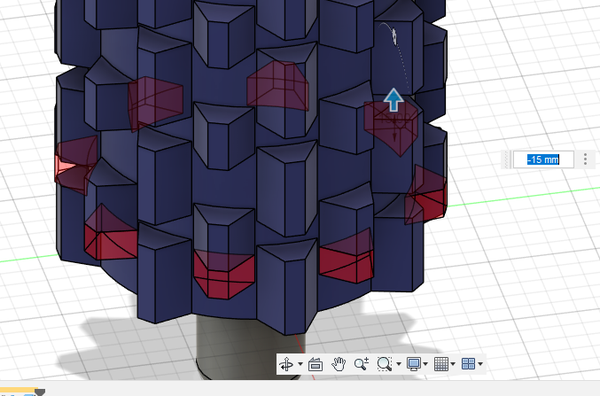Viewport: 600px width, 396px height.
Task: Expand the Display Settings dropdown arrow
Action: 426,364
